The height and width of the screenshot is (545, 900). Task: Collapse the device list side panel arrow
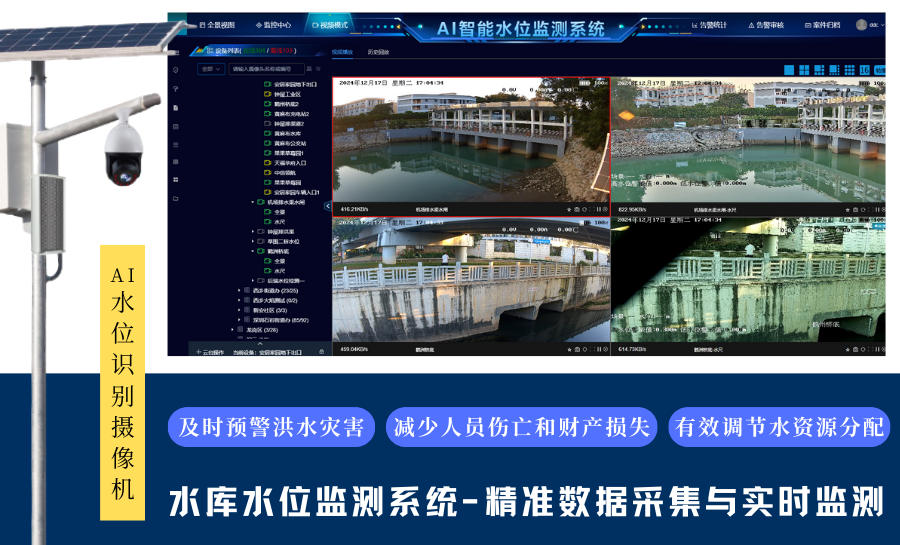click(328, 206)
